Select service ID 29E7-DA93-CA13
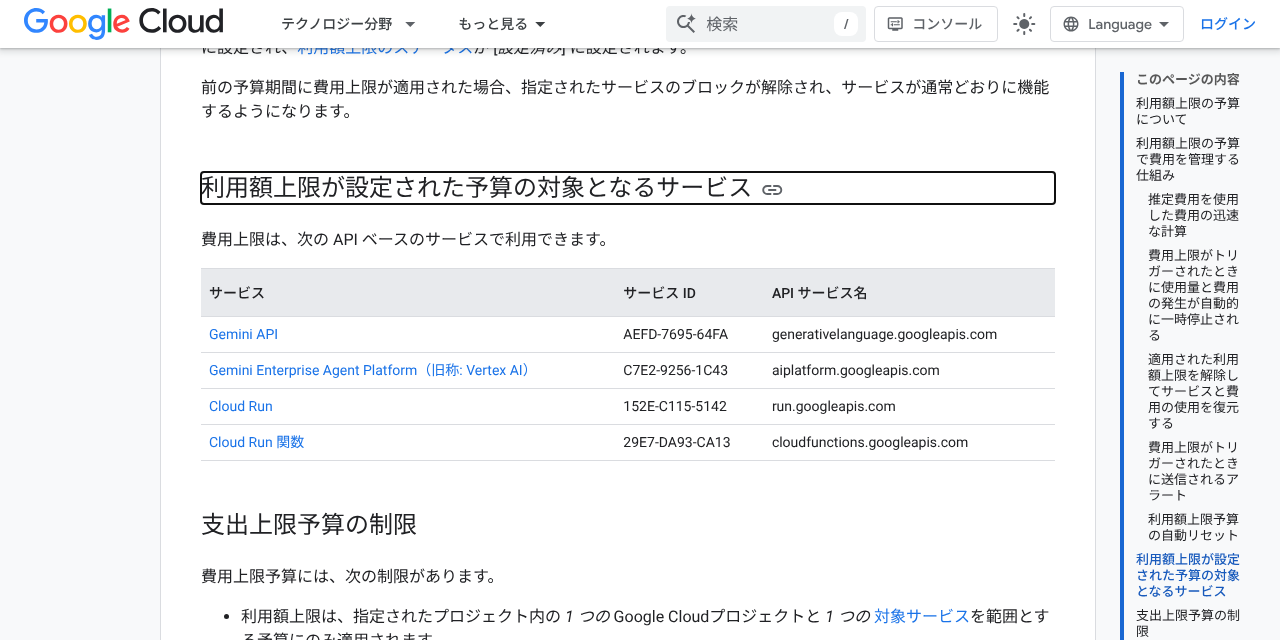Viewport: 1280px width, 640px height. pyautogui.click(x=677, y=442)
